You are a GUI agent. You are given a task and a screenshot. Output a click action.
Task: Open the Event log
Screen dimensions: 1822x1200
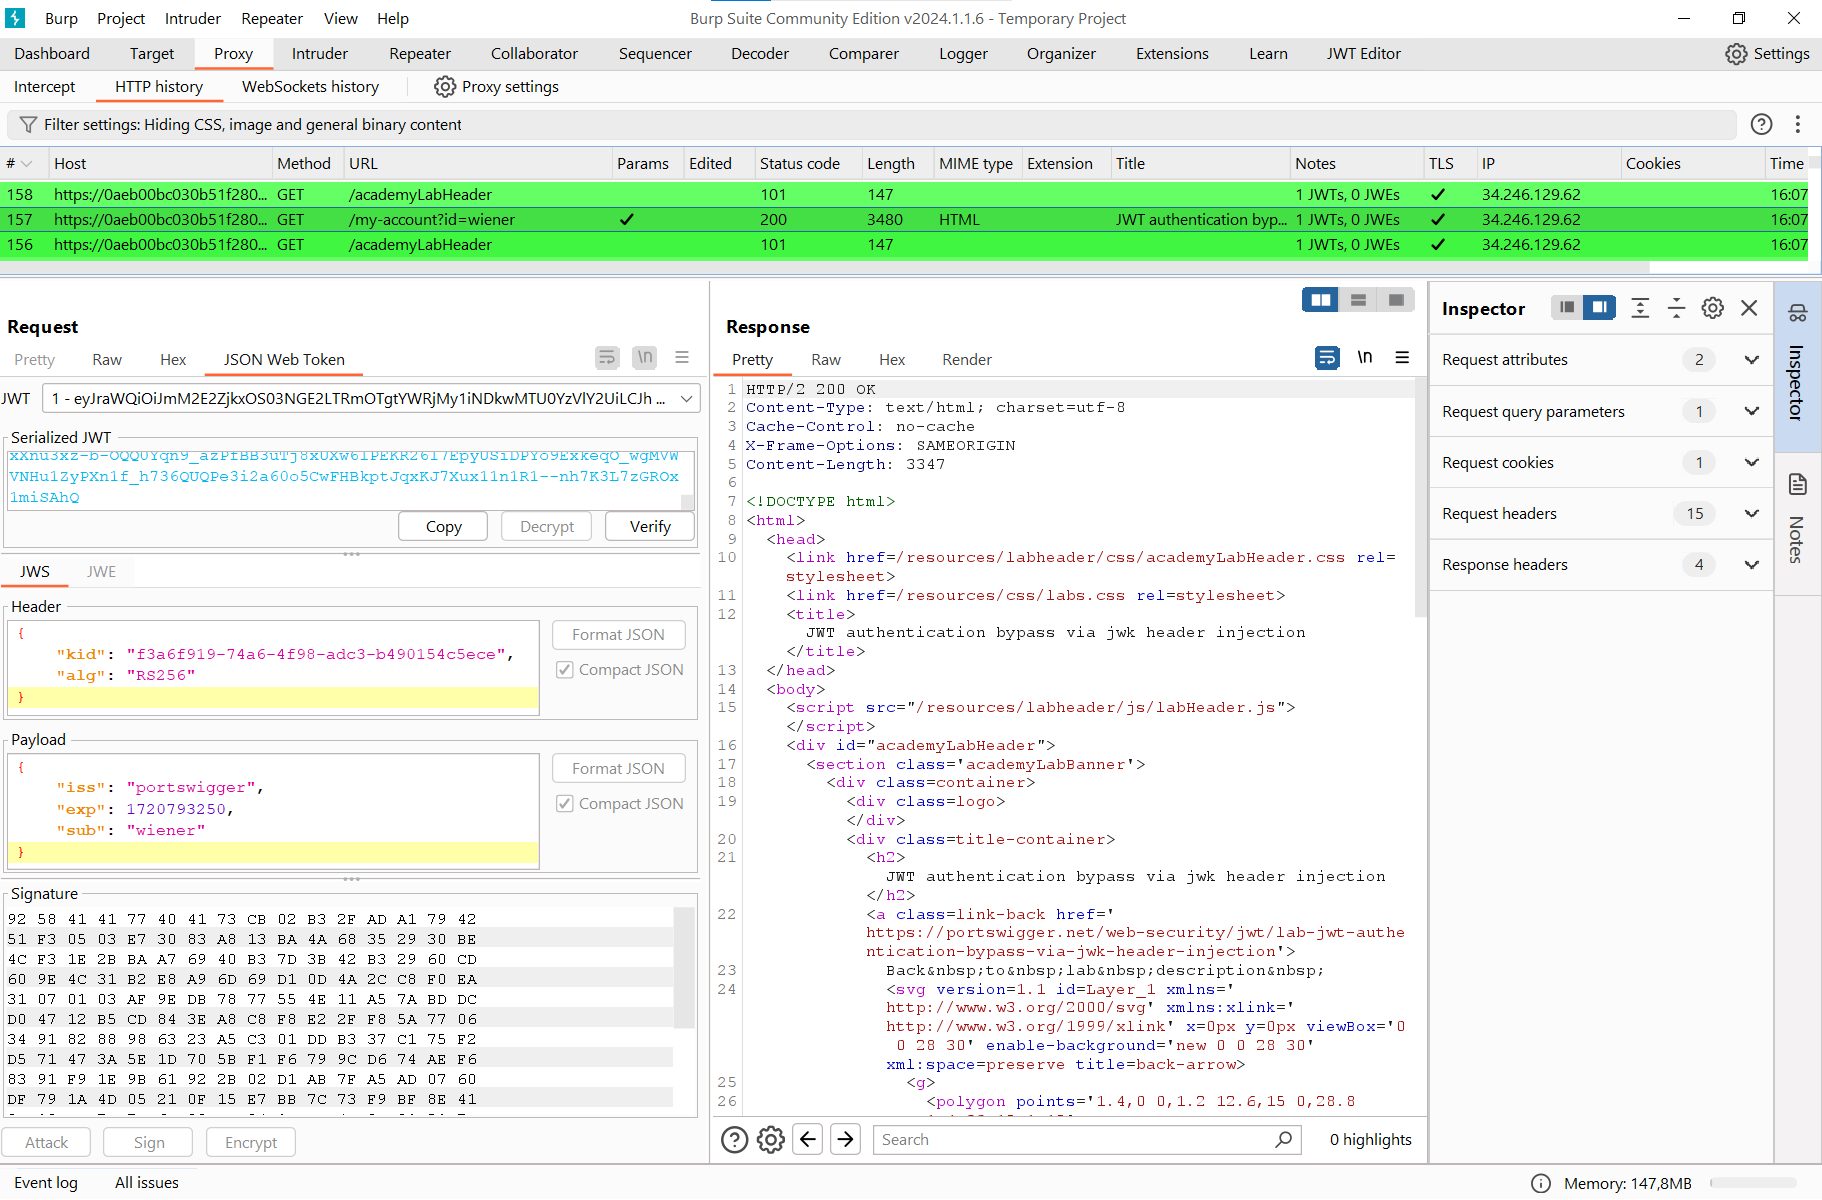(x=46, y=1183)
